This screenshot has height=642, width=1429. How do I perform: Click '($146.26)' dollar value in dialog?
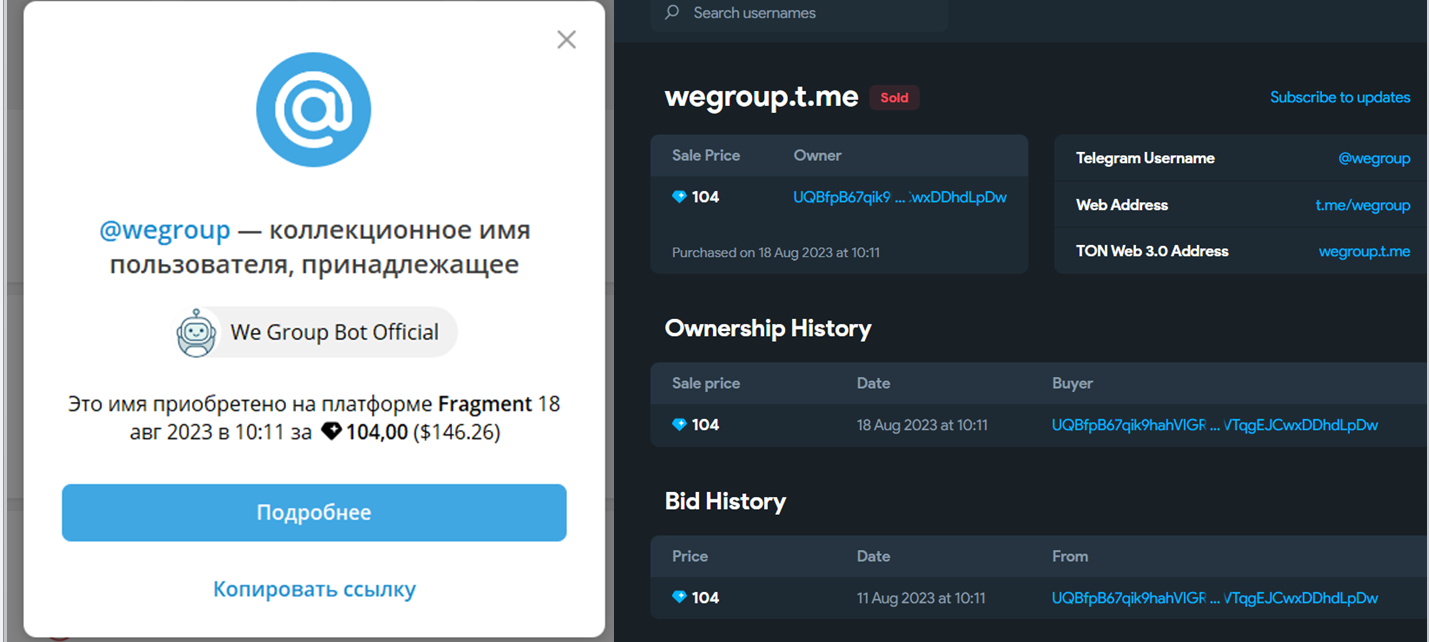point(457,432)
